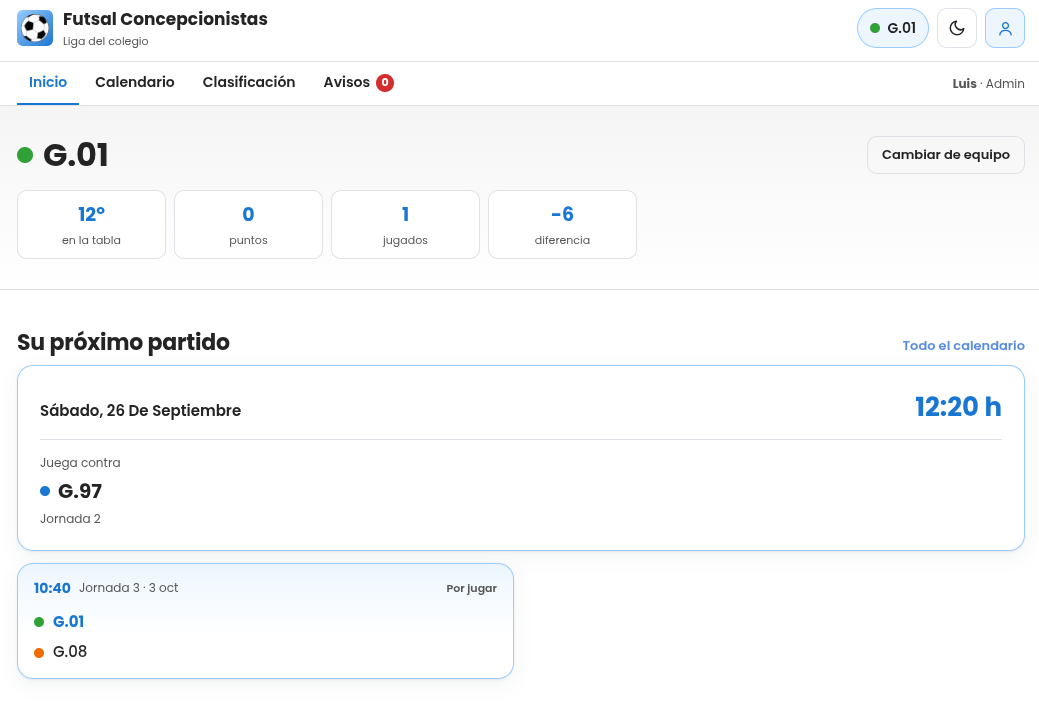
Task: Click the 12:20 h match time
Action: click(x=958, y=407)
